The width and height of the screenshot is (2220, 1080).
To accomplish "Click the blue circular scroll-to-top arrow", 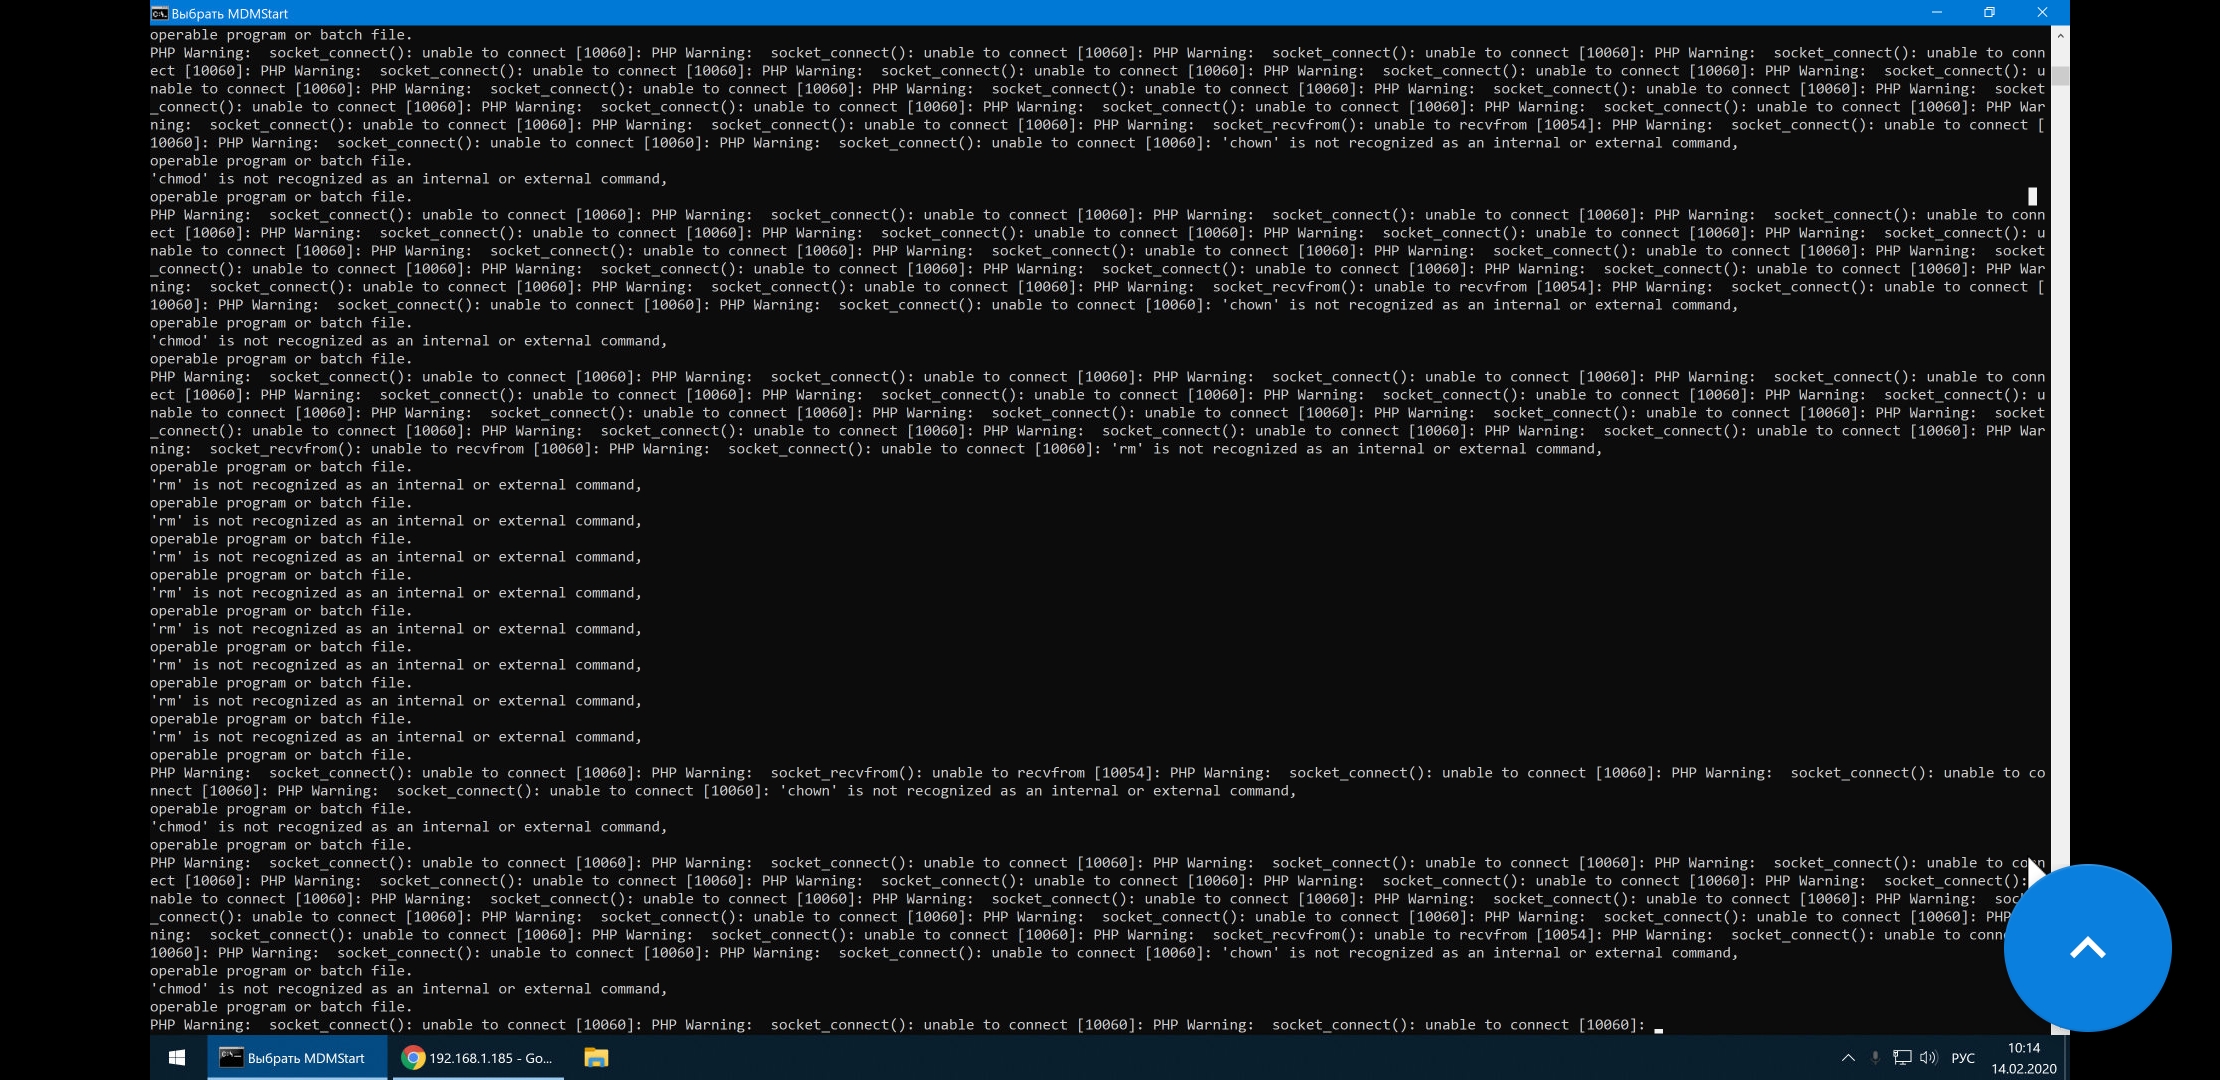I will pos(2087,946).
